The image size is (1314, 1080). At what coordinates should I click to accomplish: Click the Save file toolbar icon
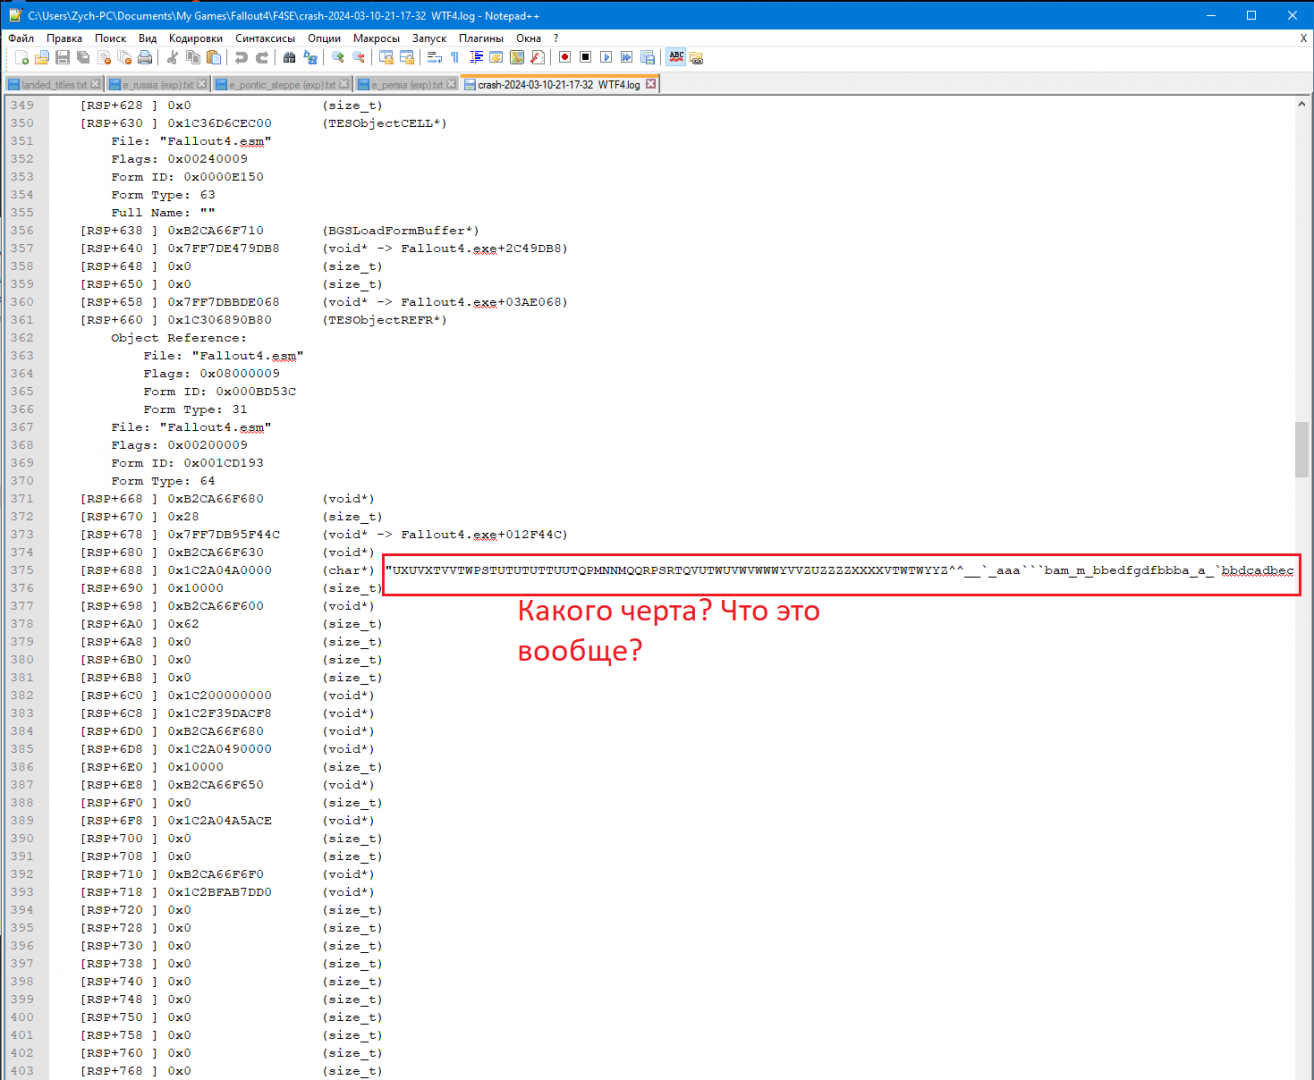[x=62, y=58]
